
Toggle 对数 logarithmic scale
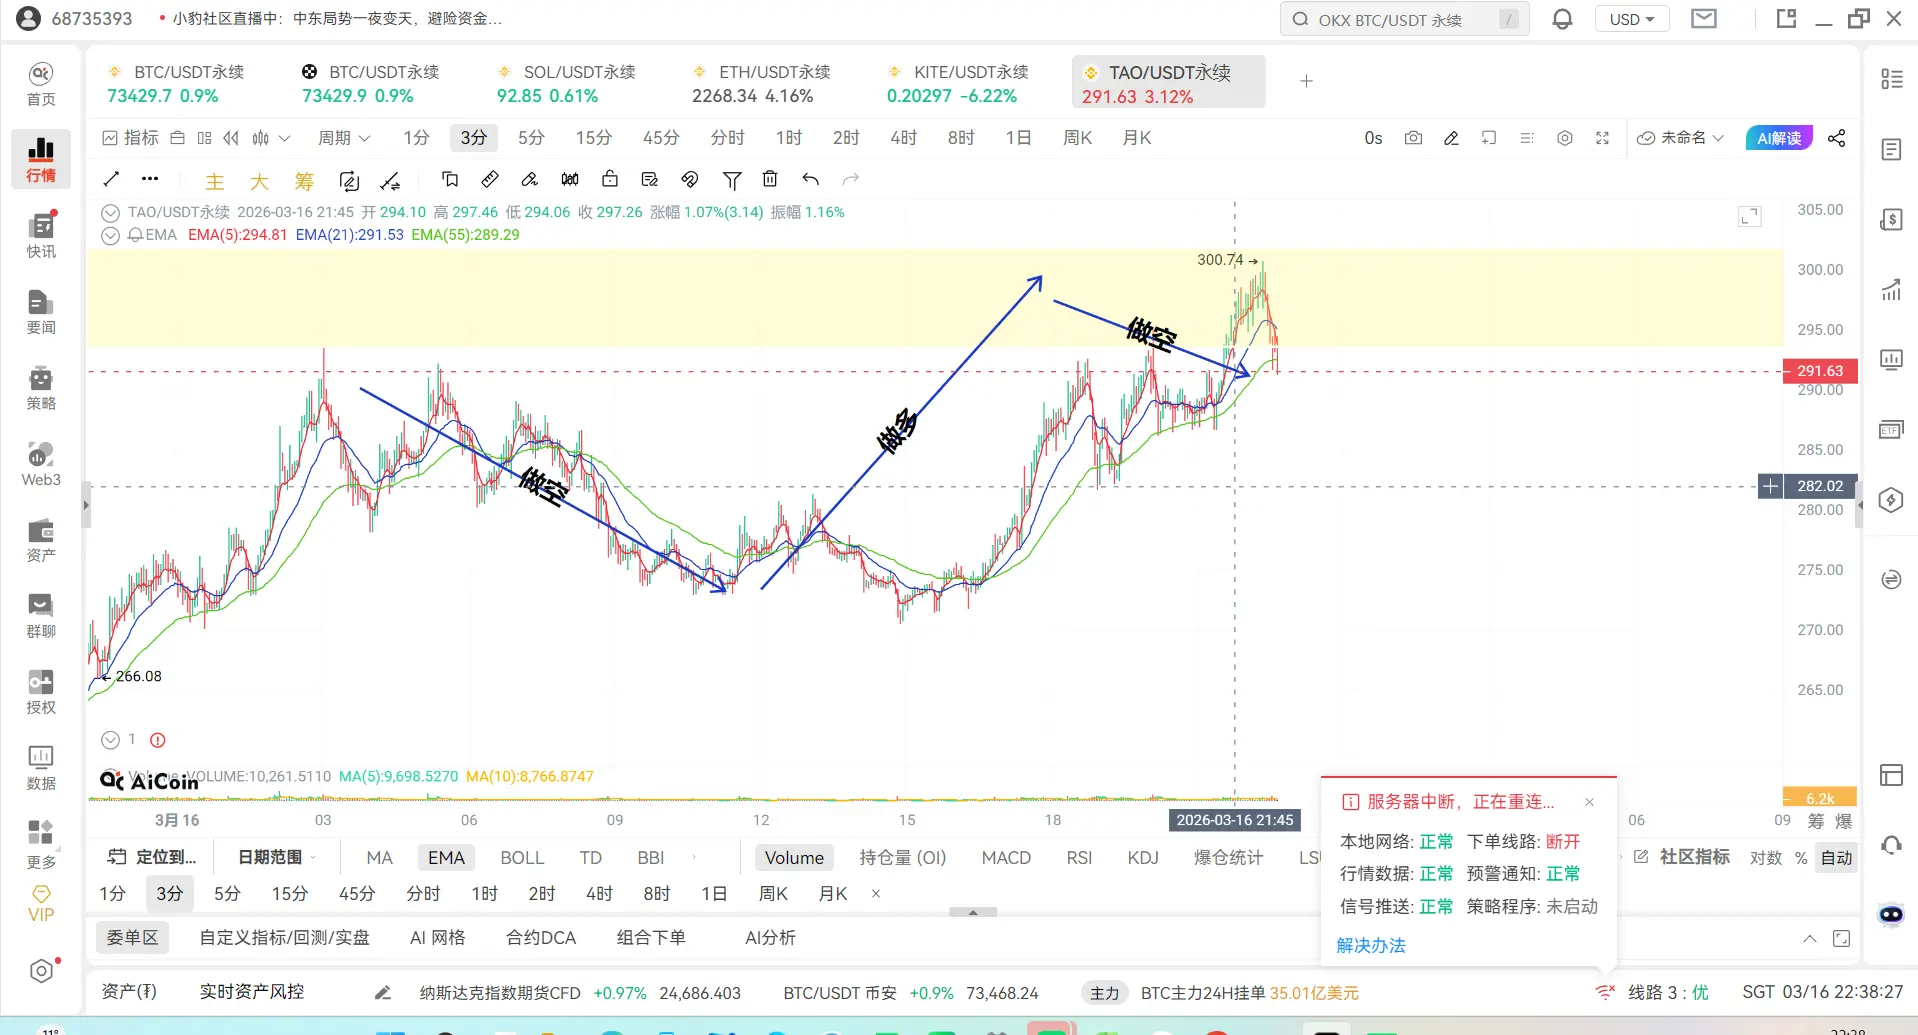tap(1765, 858)
